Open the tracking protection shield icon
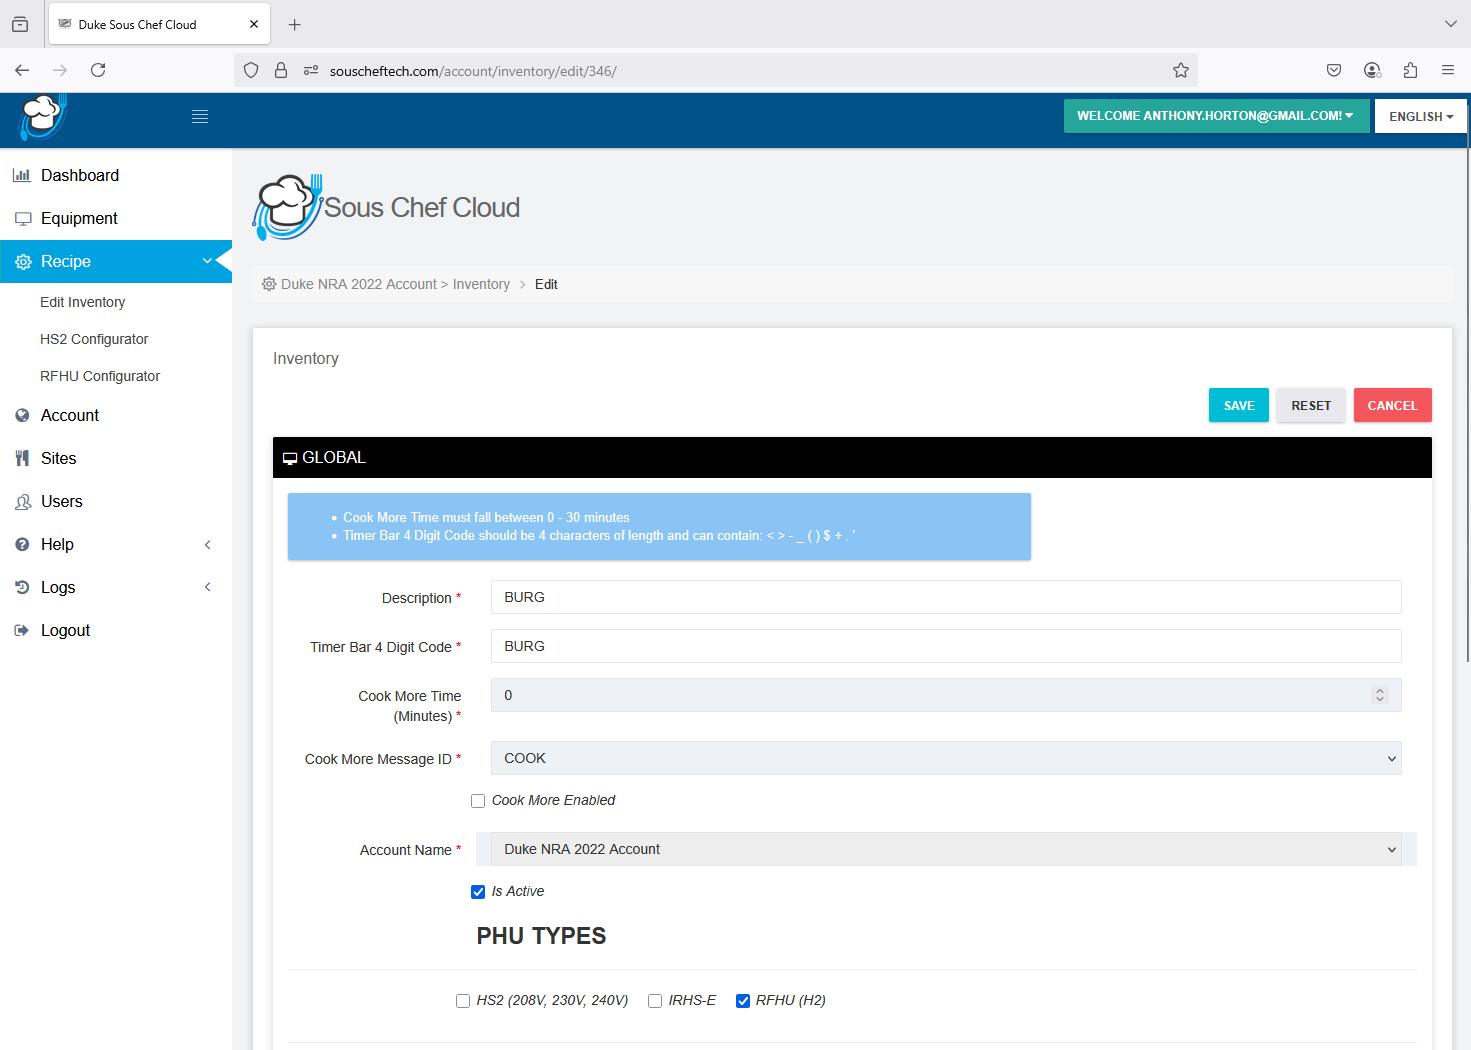The width and height of the screenshot is (1471, 1050). 251,70
